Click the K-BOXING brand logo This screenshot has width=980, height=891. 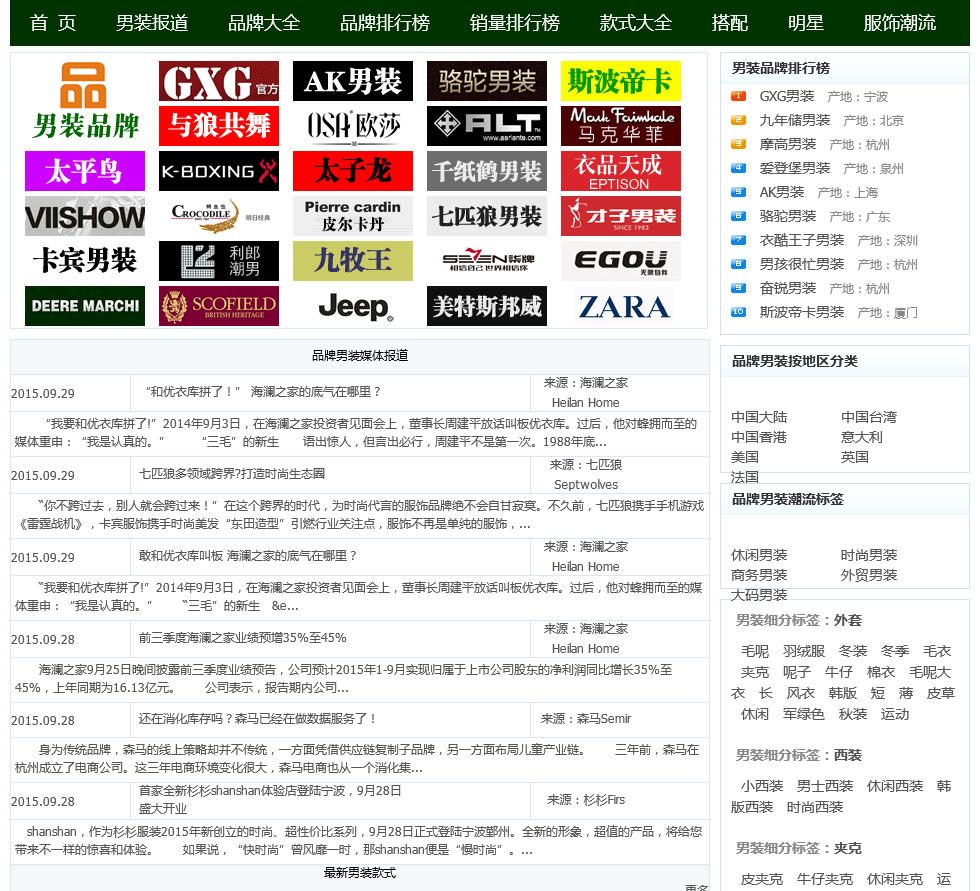pyautogui.click(x=219, y=171)
